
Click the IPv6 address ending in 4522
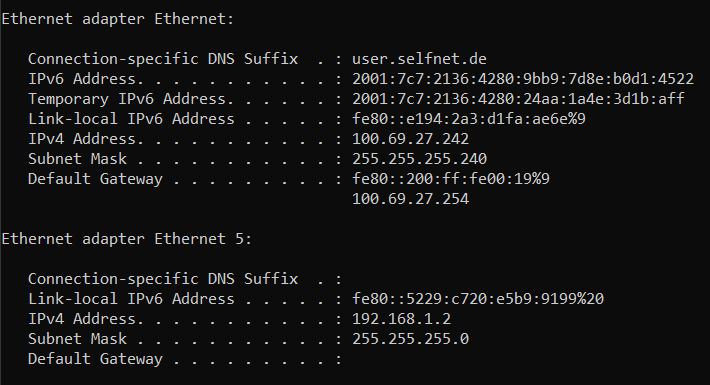(523, 79)
